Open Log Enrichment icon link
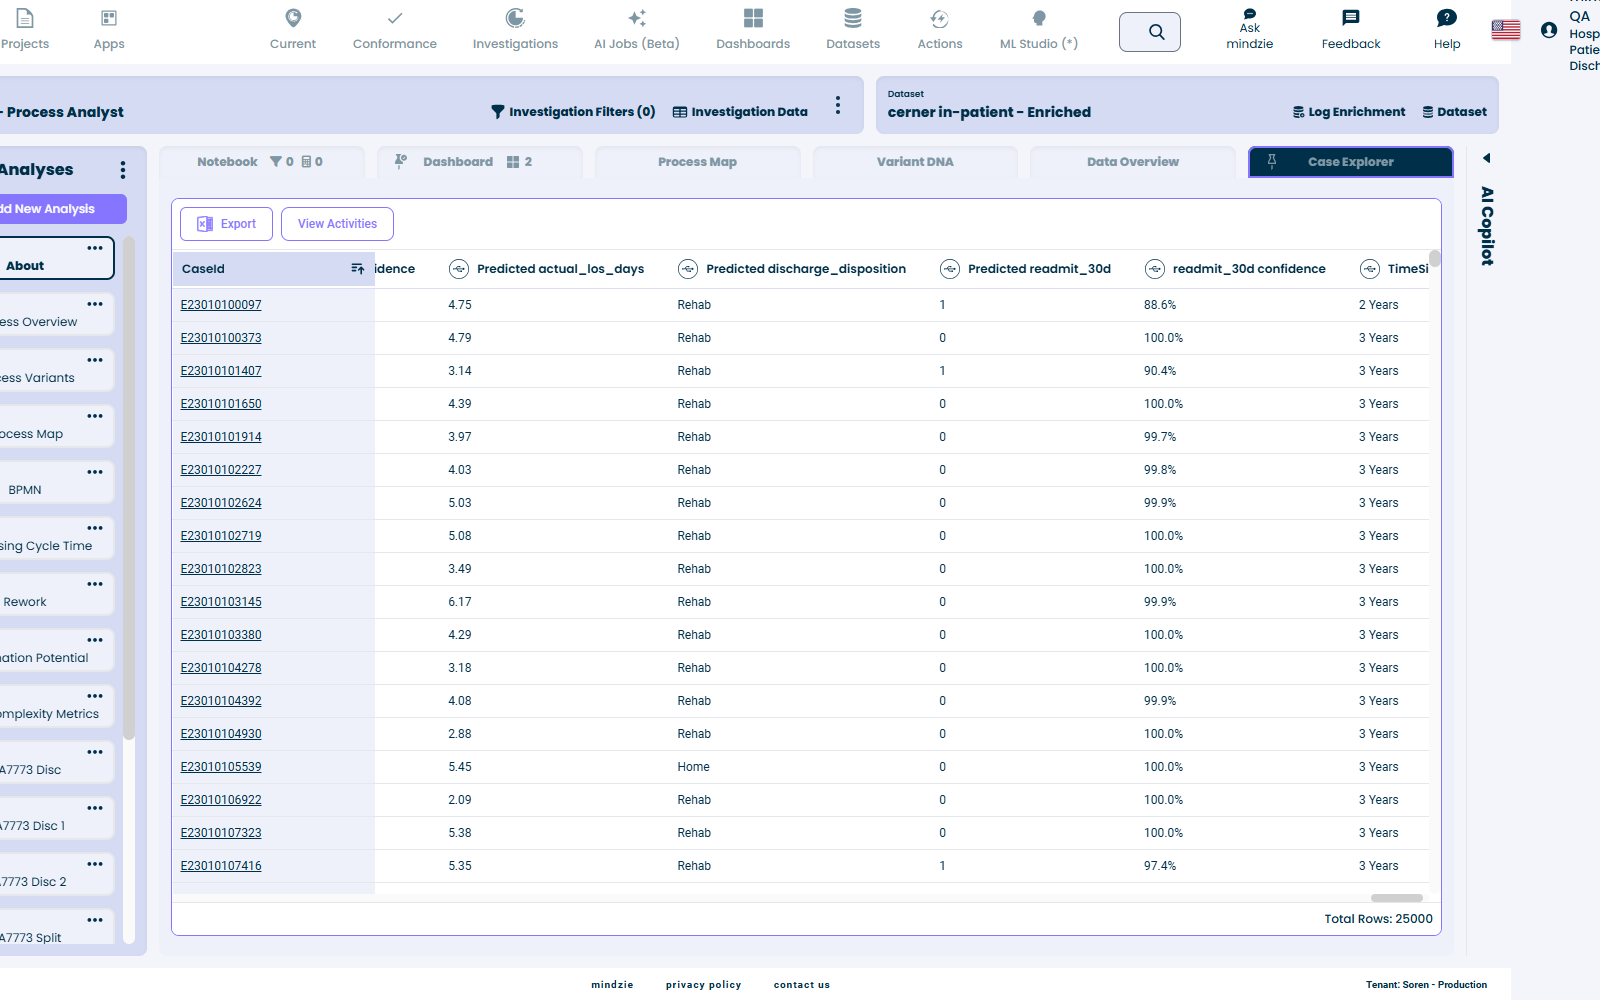This screenshot has height=1000, width=1600. click(1349, 112)
